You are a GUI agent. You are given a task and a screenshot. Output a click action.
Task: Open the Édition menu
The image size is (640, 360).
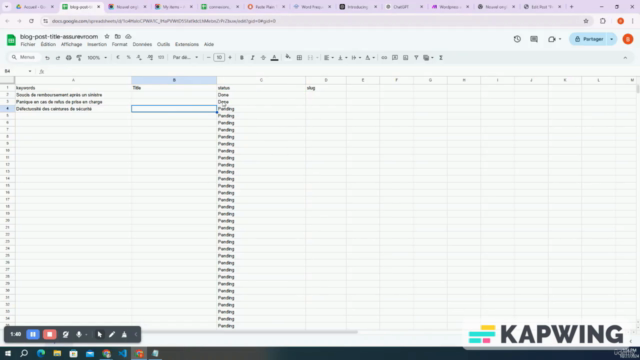48,44
